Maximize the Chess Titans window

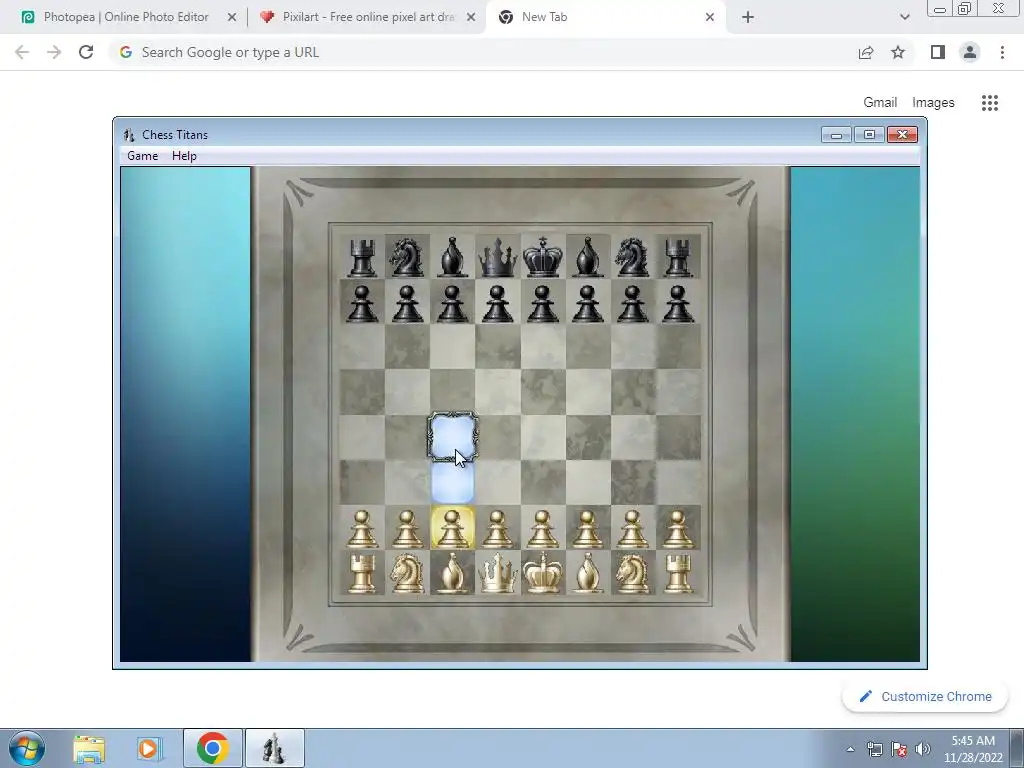tap(869, 135)
